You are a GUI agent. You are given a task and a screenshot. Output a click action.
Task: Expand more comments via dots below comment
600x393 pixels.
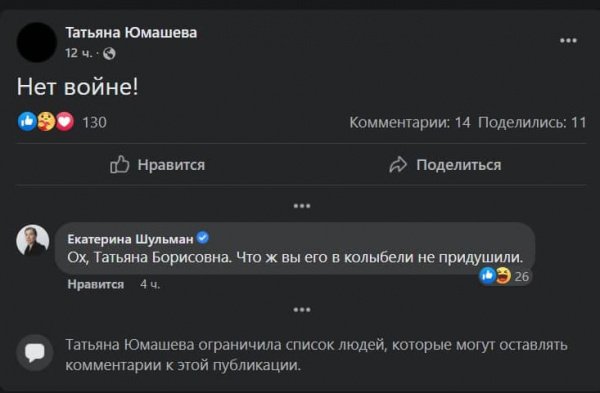click(x=302, y=310)
